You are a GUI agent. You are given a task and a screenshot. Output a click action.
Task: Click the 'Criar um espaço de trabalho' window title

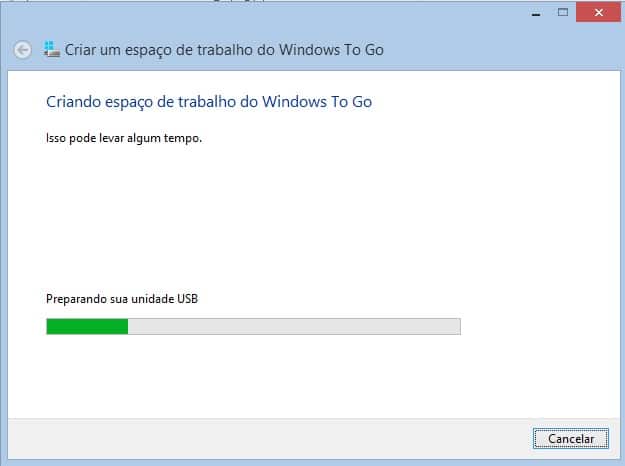click(224, 50)
